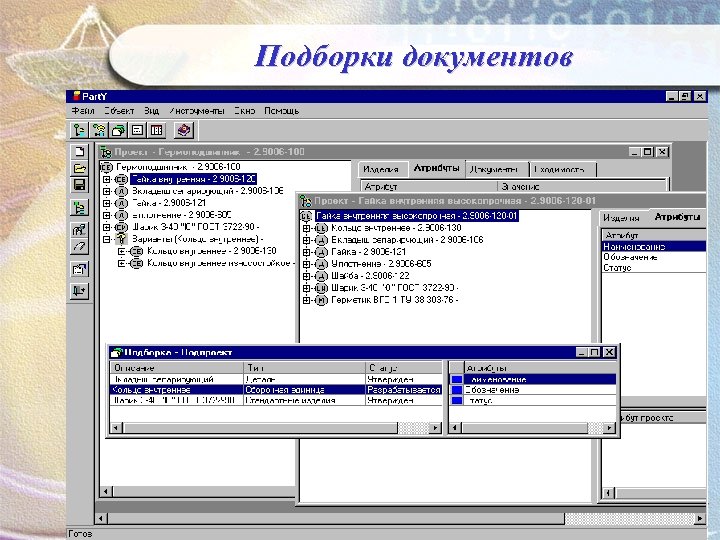Click the Описание column header in Подборка
The width and height of the screenshot is (720, 540).
(177, 368)
